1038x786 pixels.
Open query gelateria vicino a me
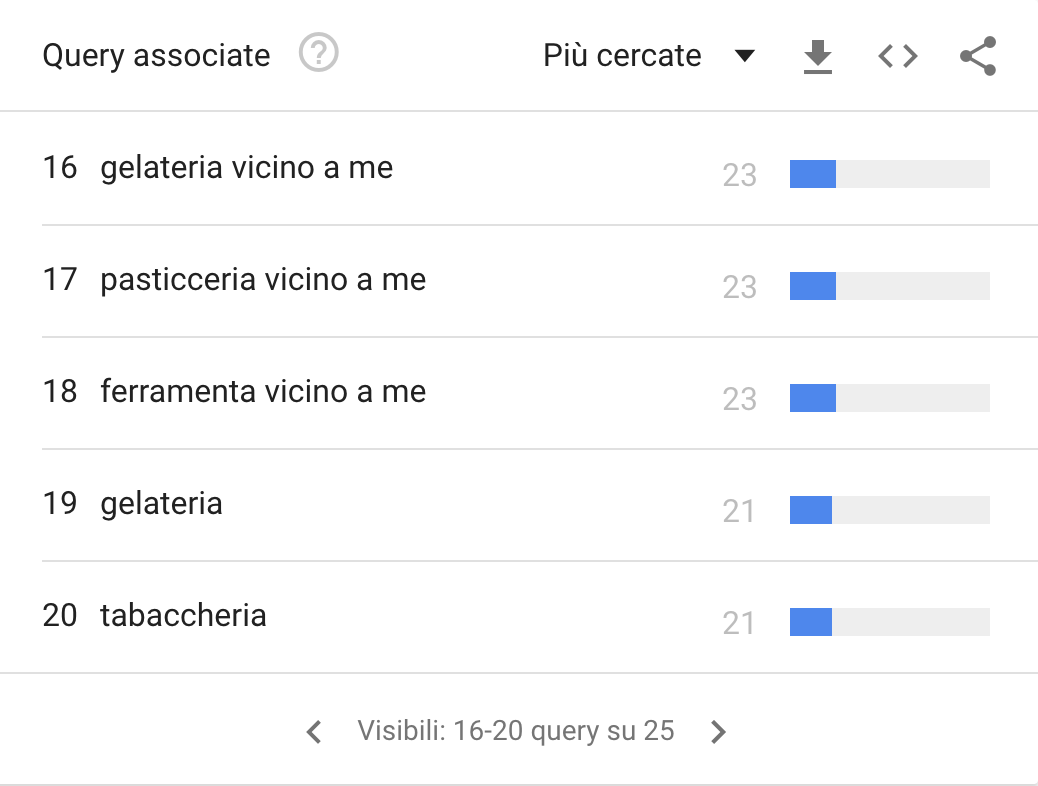[x=246, y=167]
